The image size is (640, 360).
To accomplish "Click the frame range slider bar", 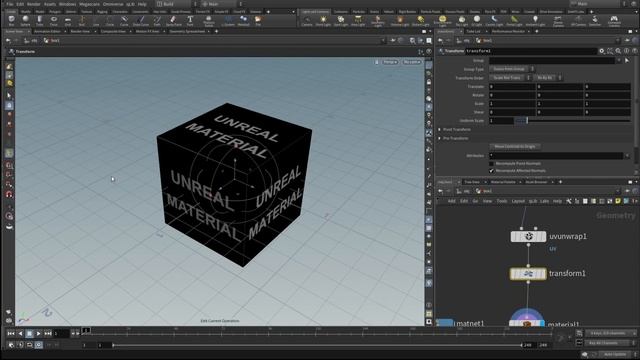I will [x=318, y=345].
